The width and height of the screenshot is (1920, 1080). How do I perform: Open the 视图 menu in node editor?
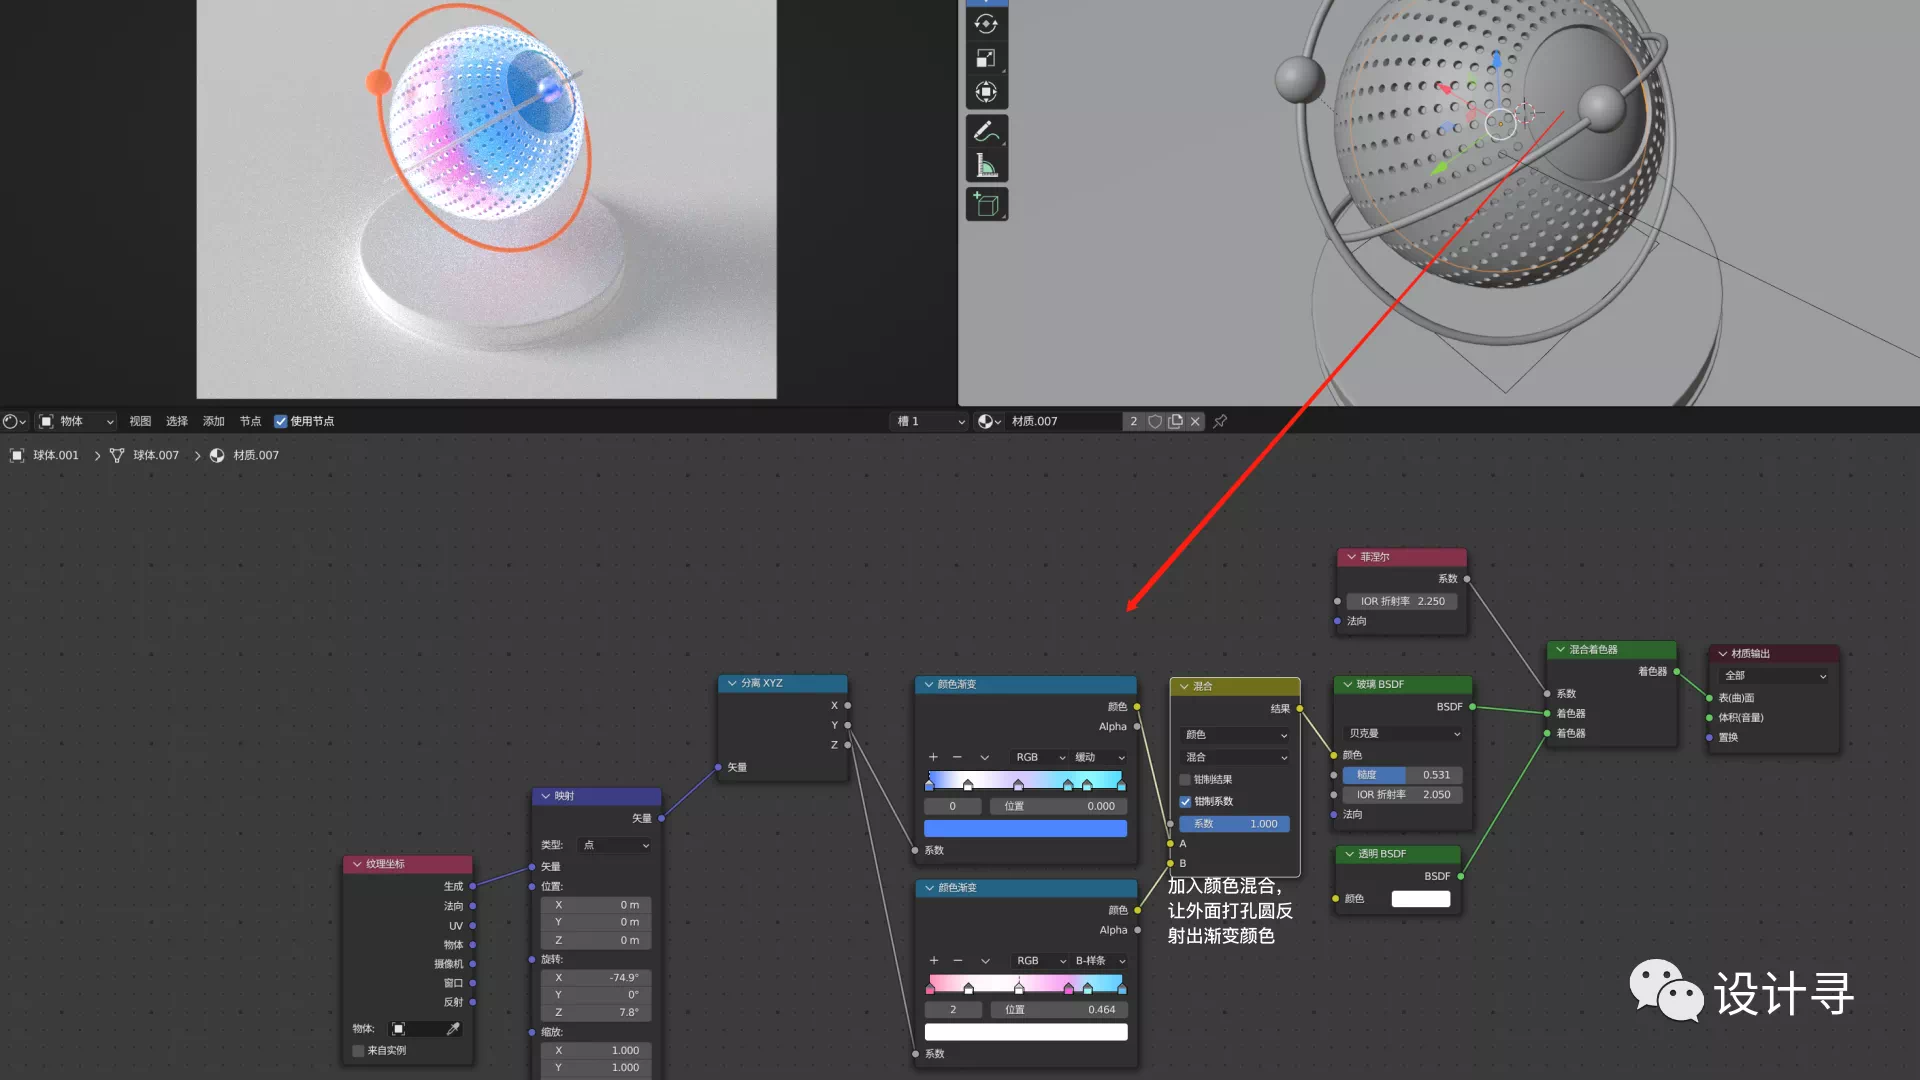140,421
